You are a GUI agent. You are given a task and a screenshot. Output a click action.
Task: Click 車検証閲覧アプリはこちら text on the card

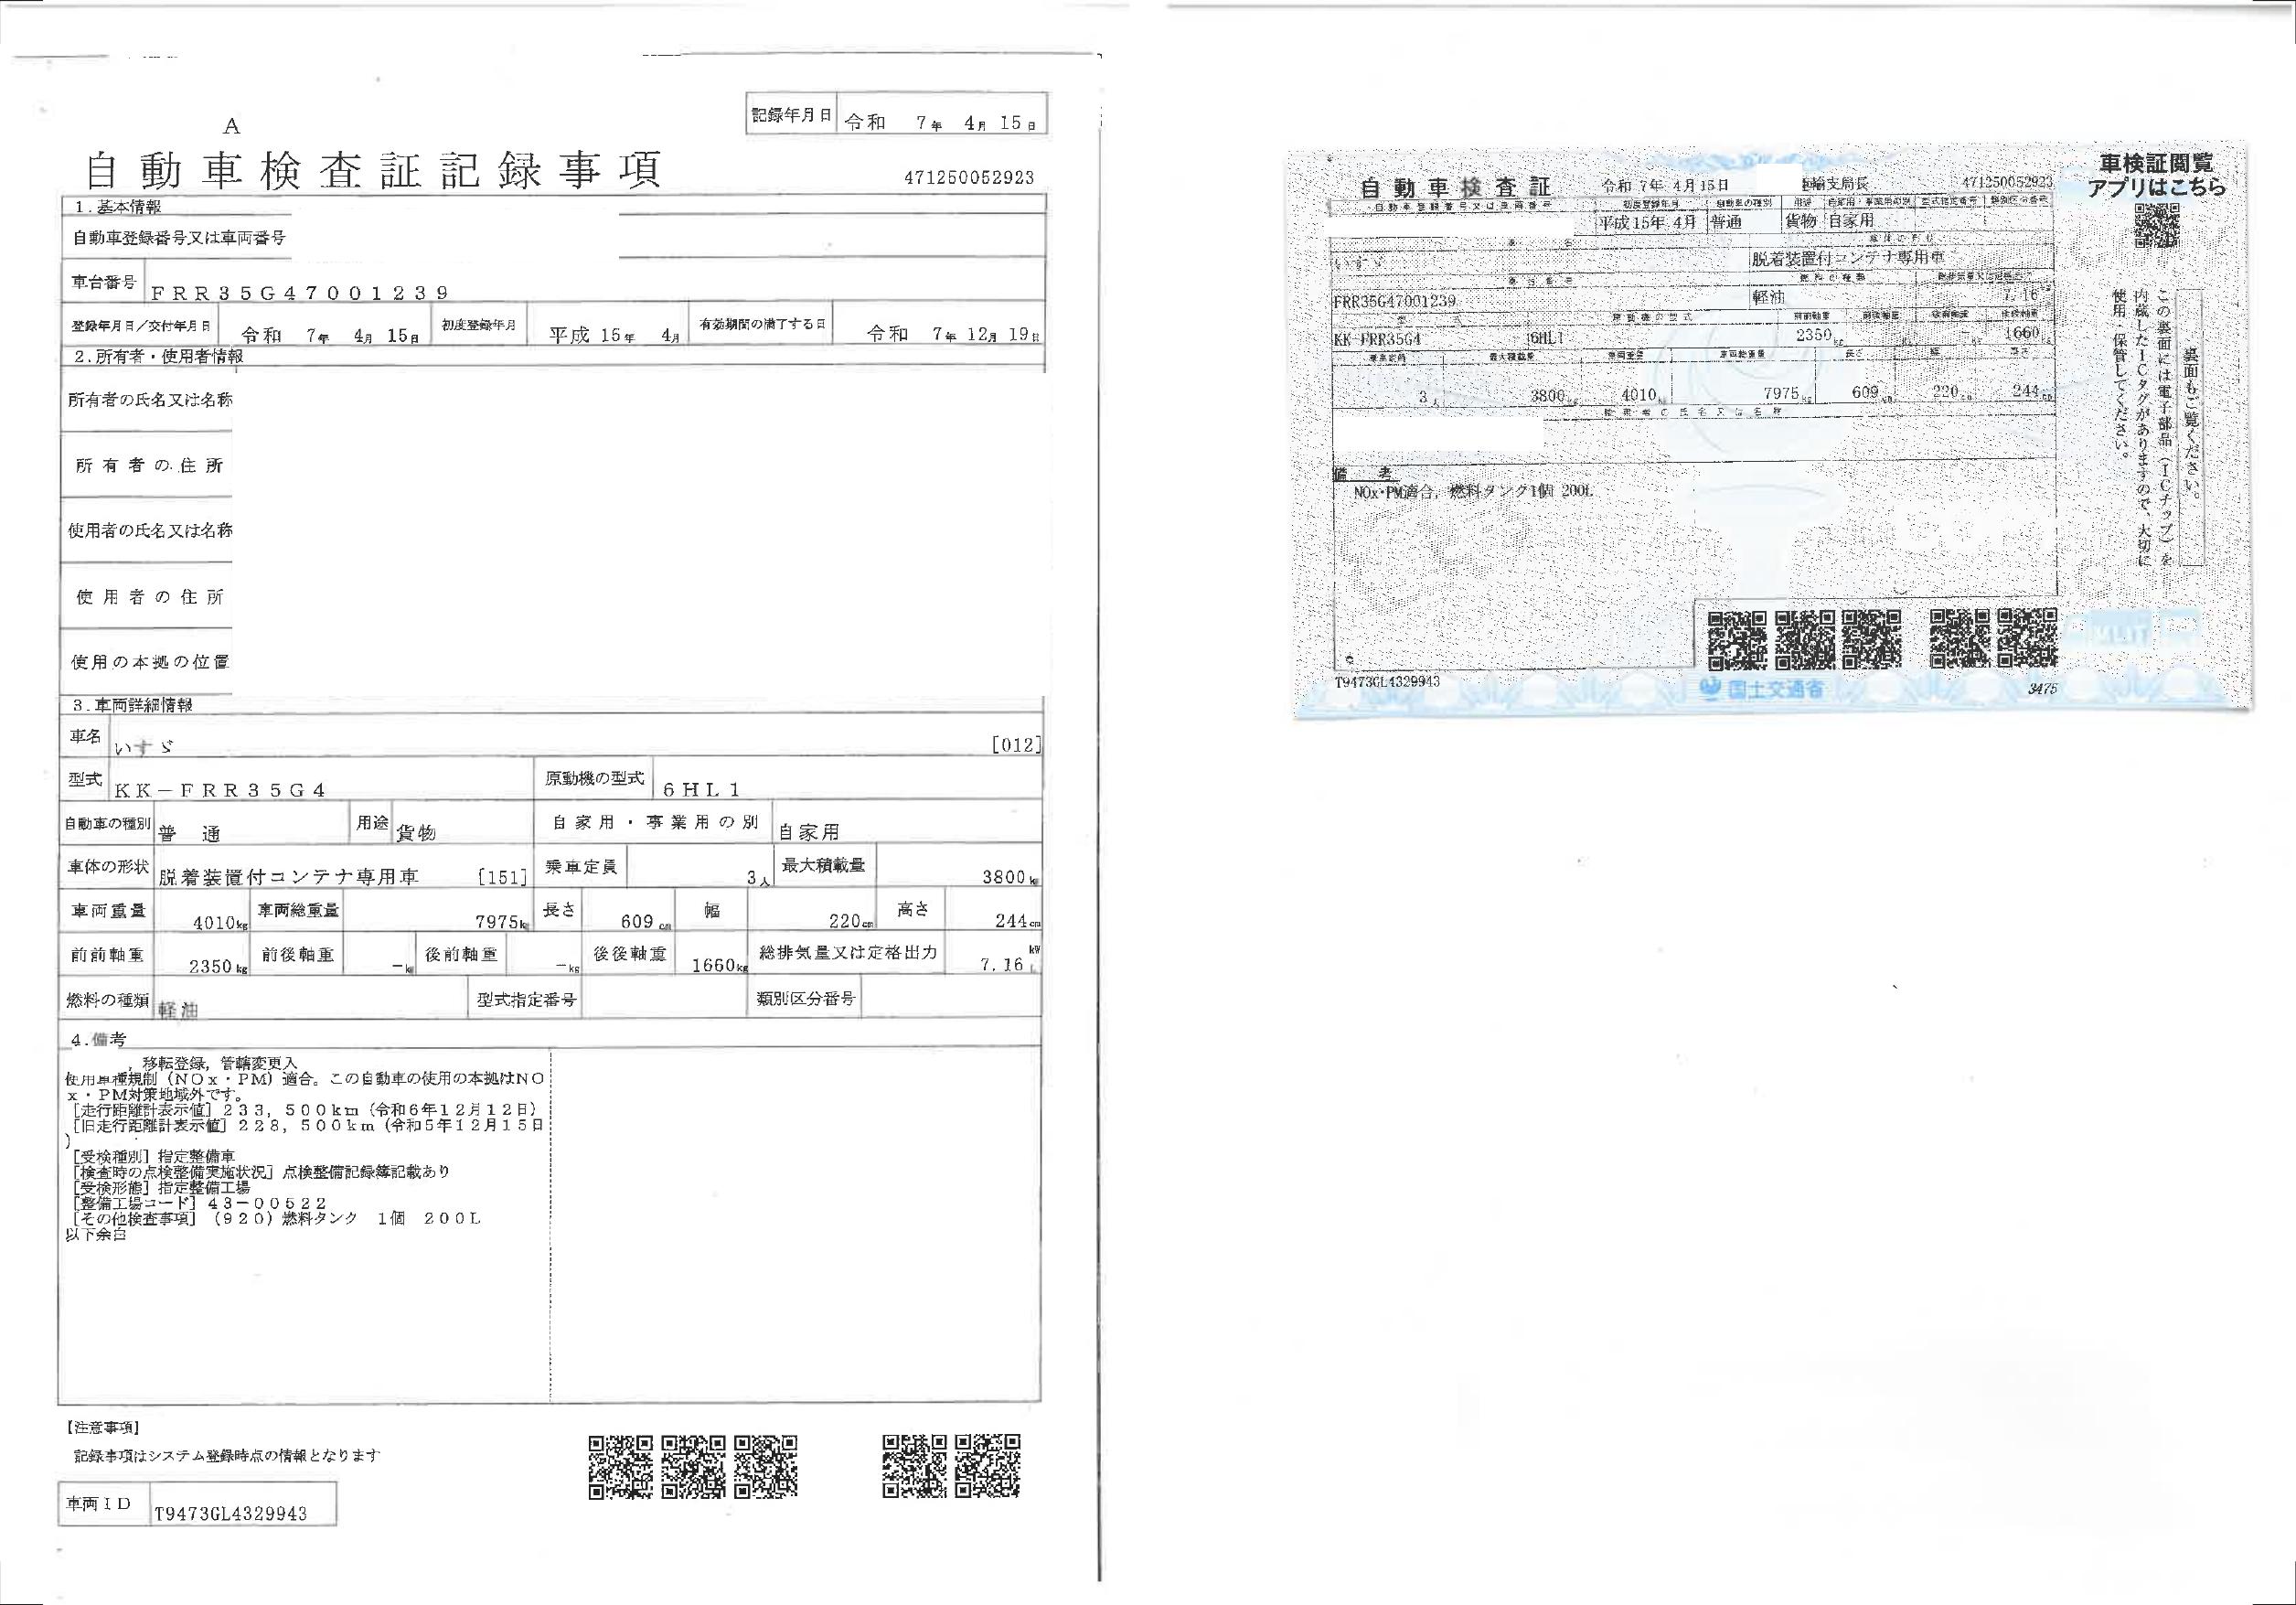(2157, 175)
